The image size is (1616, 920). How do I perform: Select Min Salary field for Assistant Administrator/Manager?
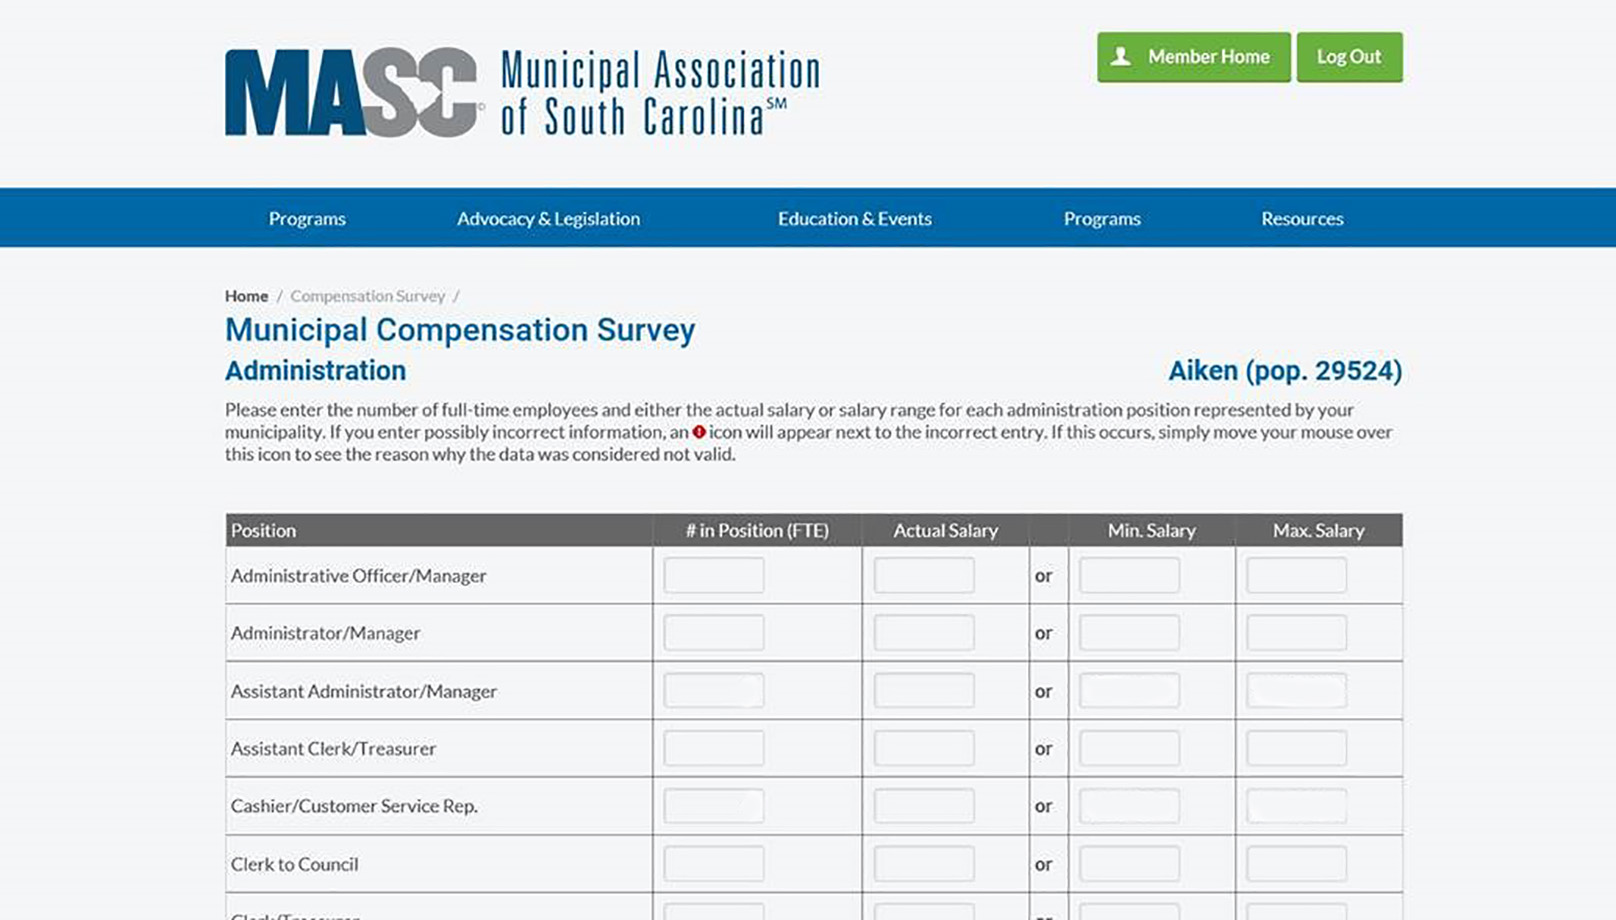click(x=1130, y=690)
